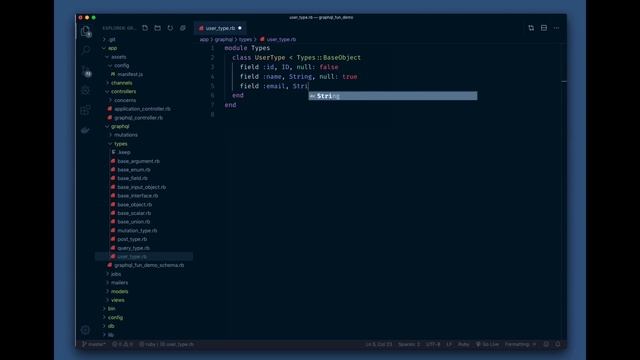Split the editor with the layout icon
Viewport: 640px width, 360px height.
[544, 28]
